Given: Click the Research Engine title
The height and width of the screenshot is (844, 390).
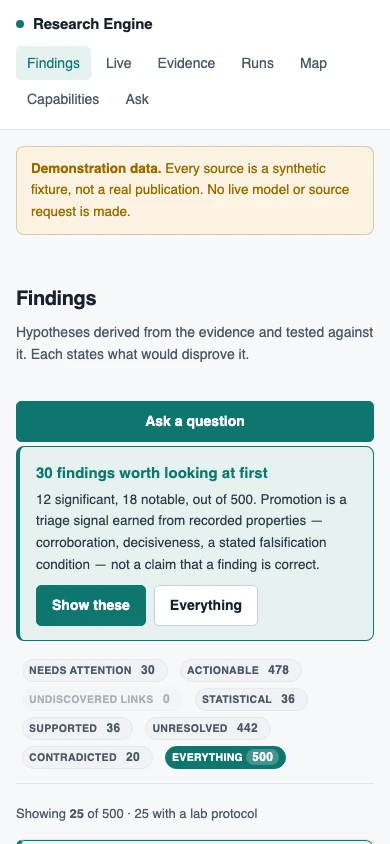Looking at the screenshot, I should (x=93, y=24).
